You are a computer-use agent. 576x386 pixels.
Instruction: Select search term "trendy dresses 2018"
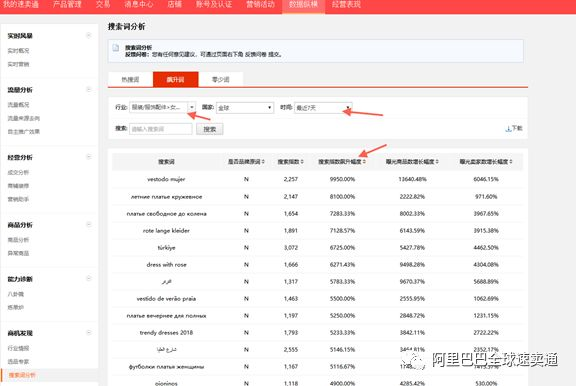tap(166, 332)
